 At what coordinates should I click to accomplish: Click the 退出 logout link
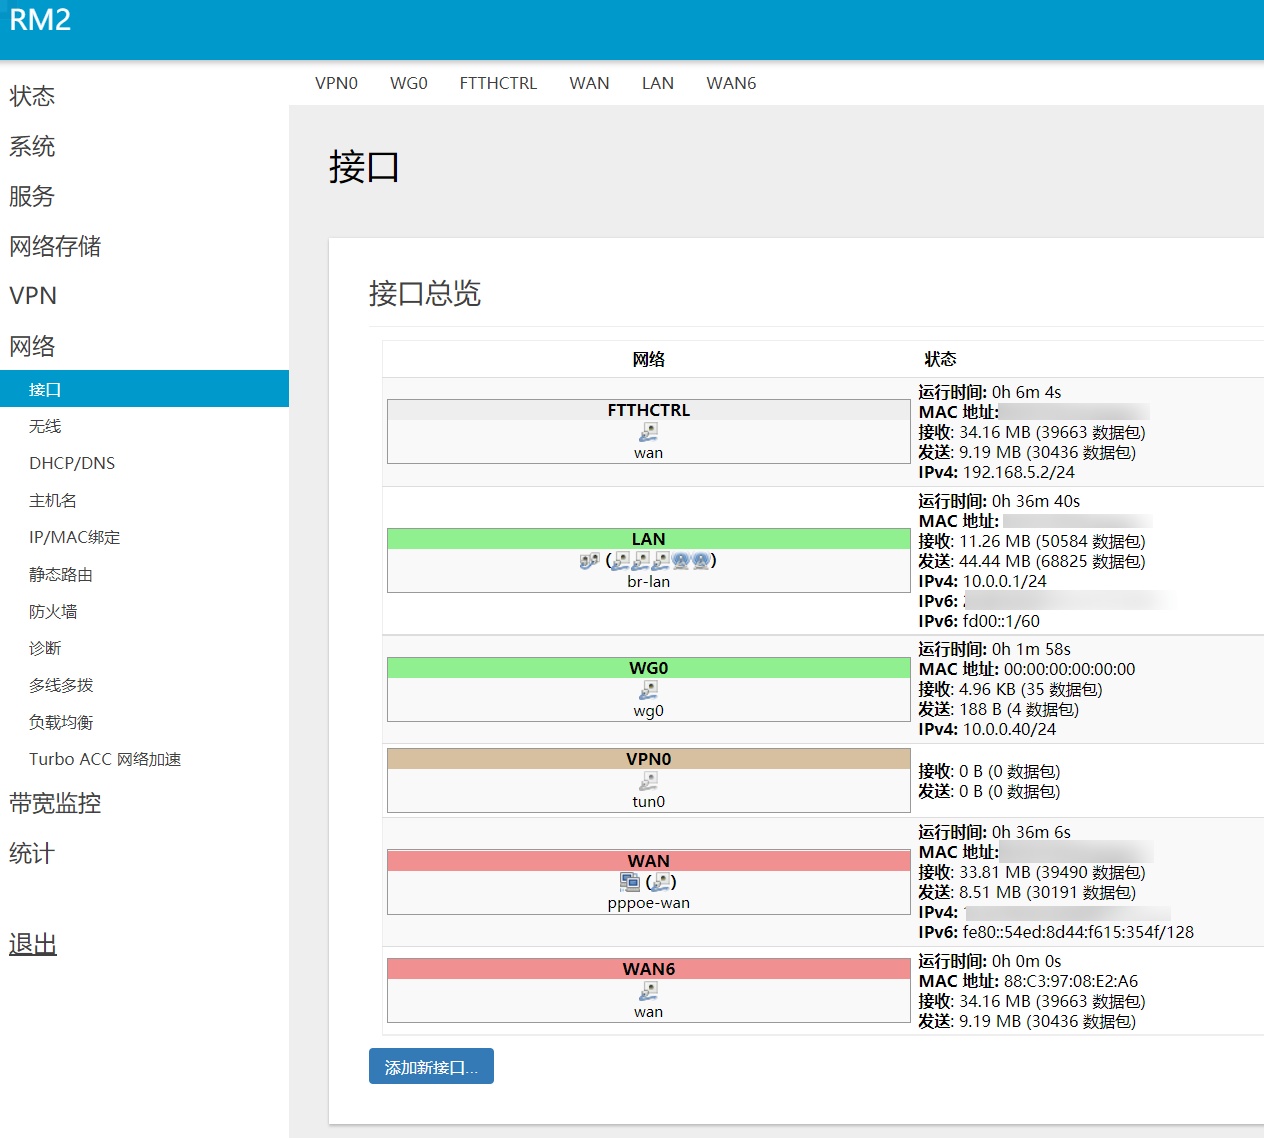[x=33, y=944]
